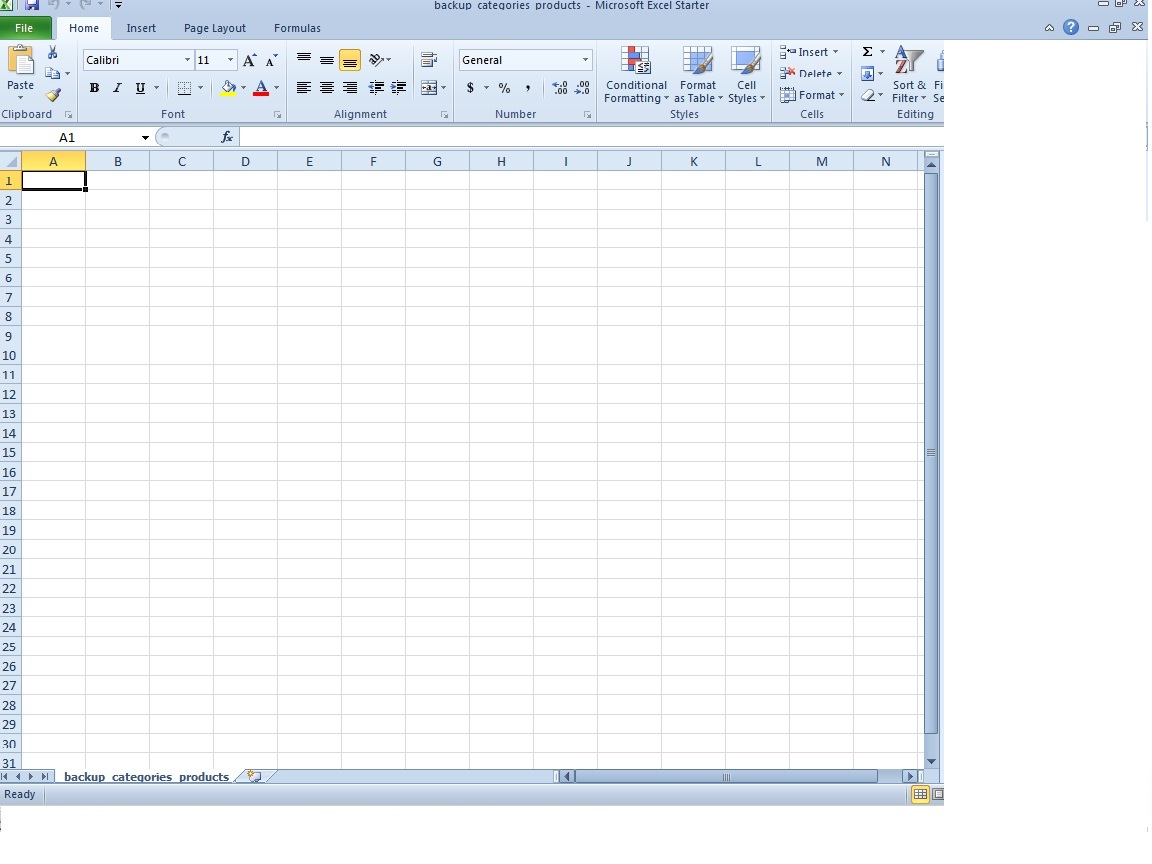Screen dimensions: 1152x864
Task: Apply Percent Style format
Action: pos(504,88)
